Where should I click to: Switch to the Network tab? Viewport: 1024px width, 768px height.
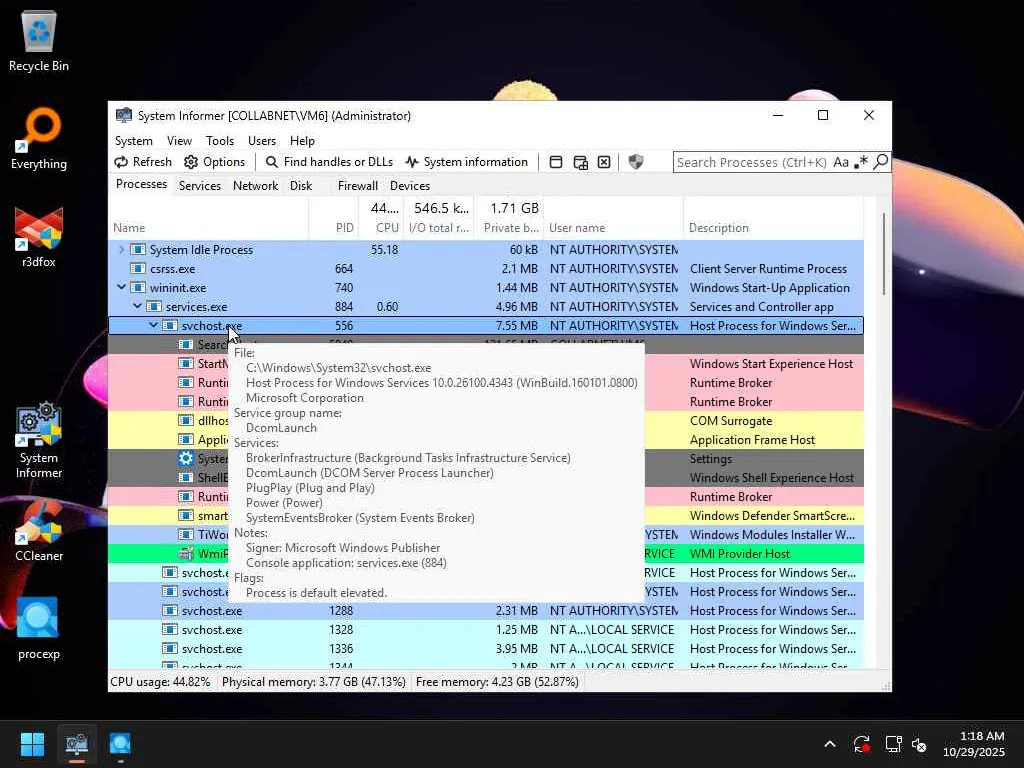pyautogui.click(x=255, y=186)
